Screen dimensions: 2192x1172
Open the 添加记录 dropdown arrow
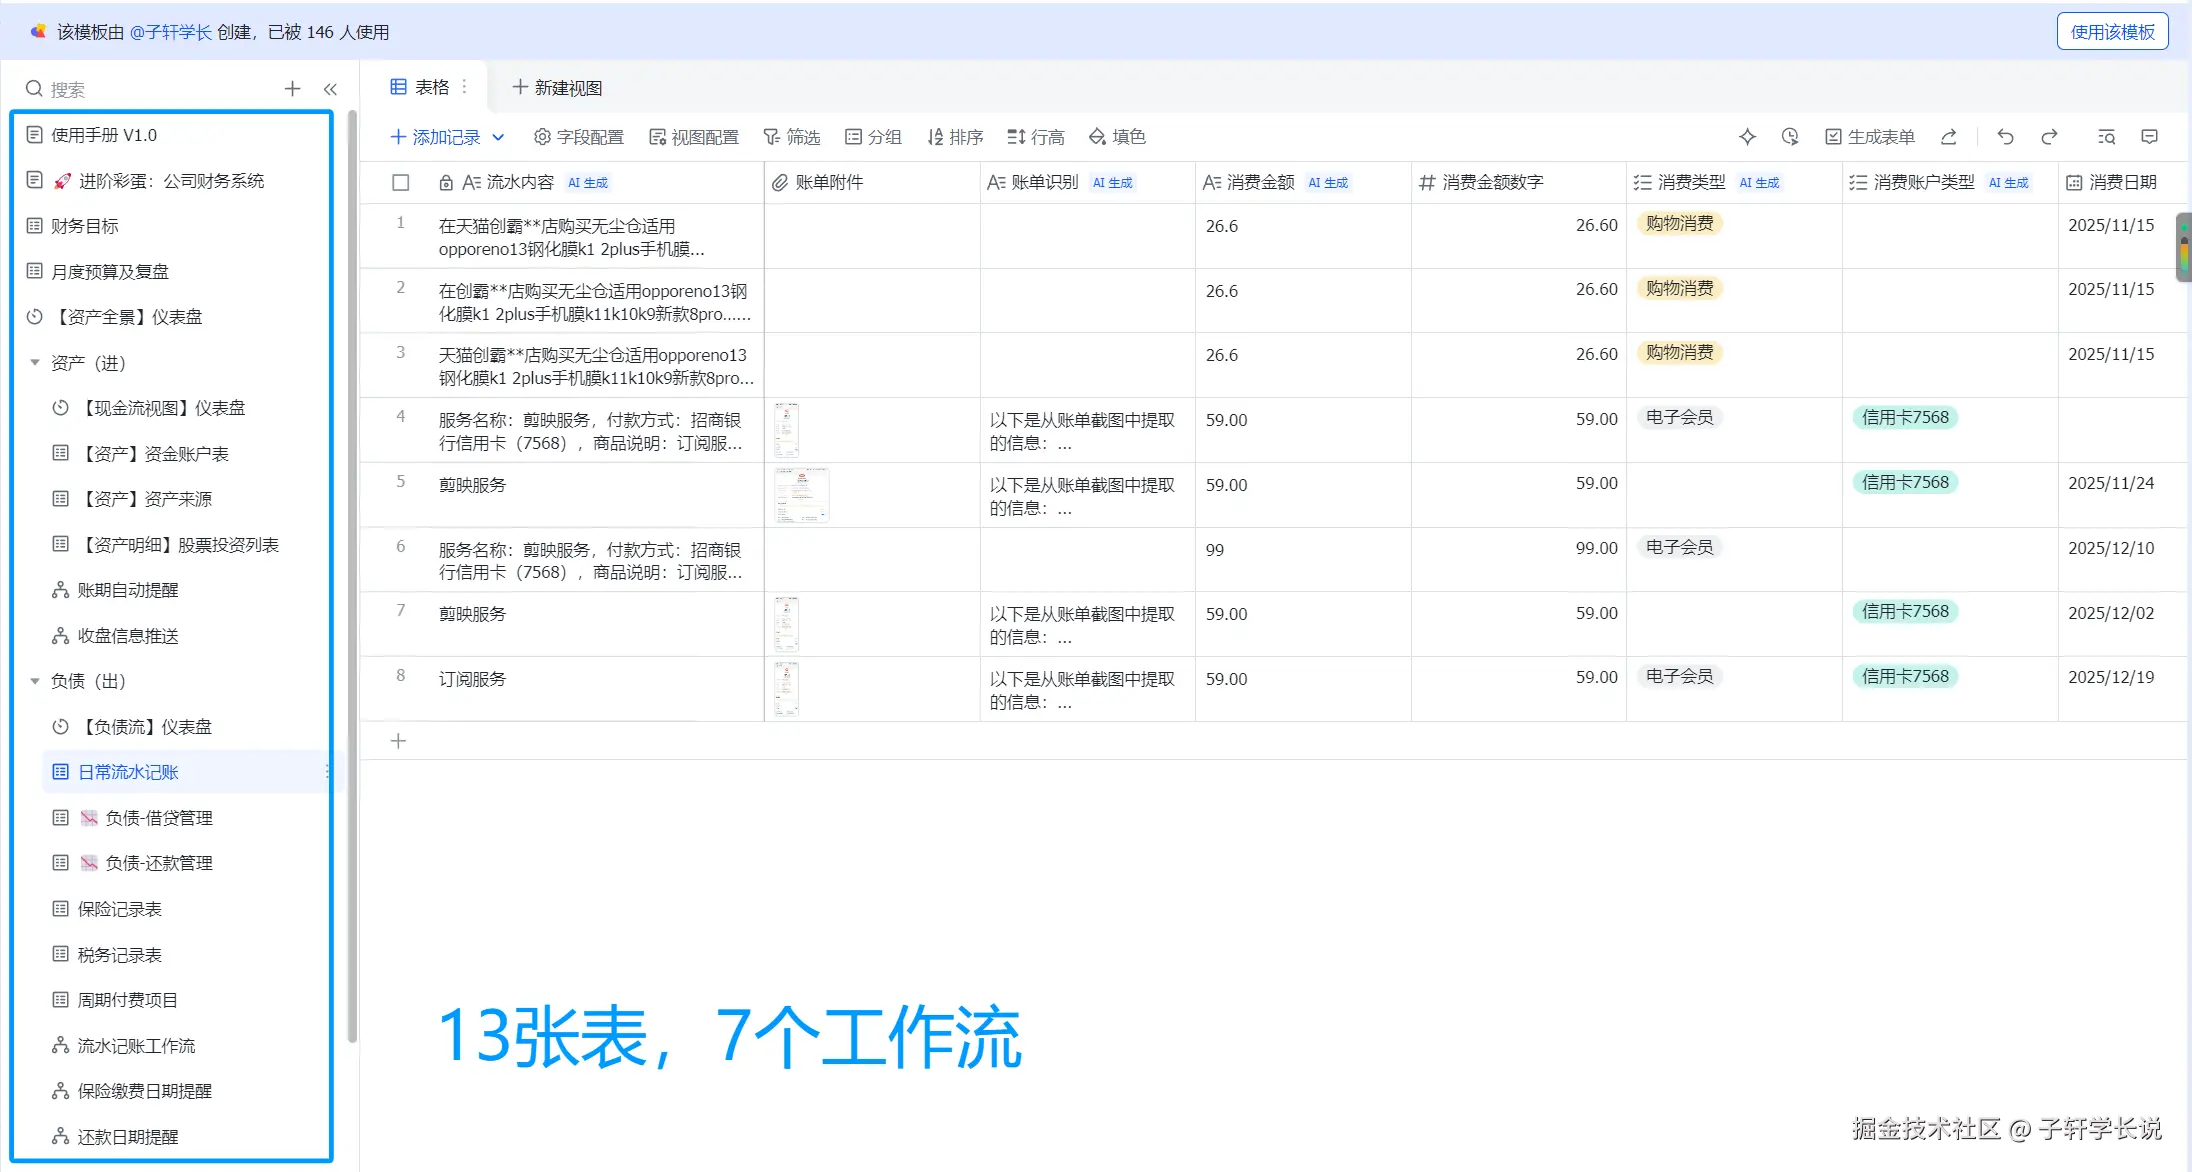[x=498, y=137]
